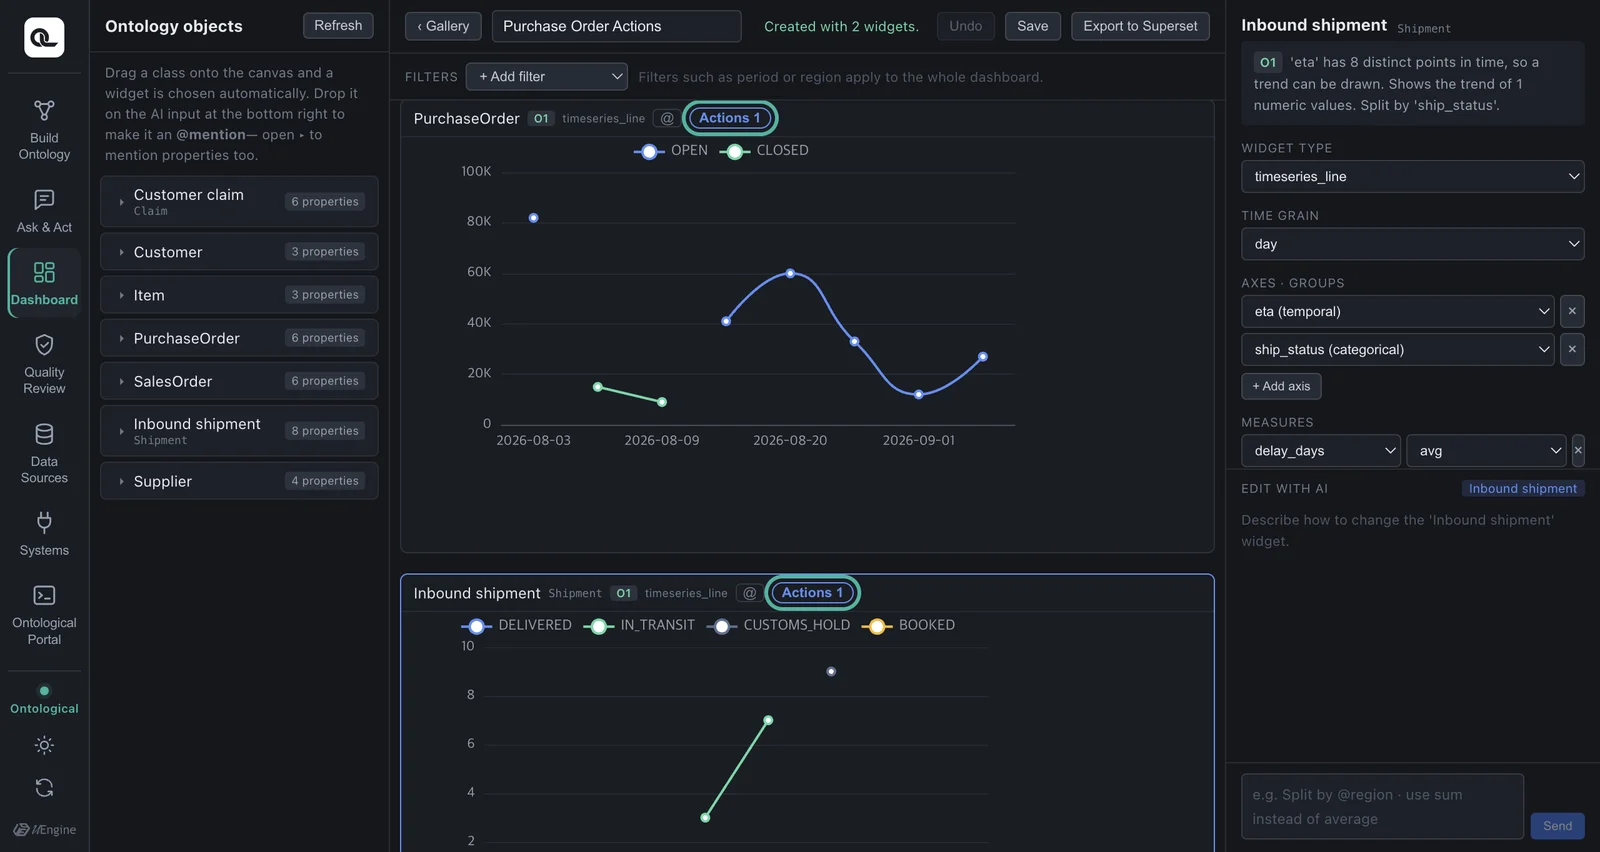Image resolution: width=1600 pixels, height=852 pixels.
Task: Remove the ship_status (categorical) axis
Action: click(x=1572, y=349)
